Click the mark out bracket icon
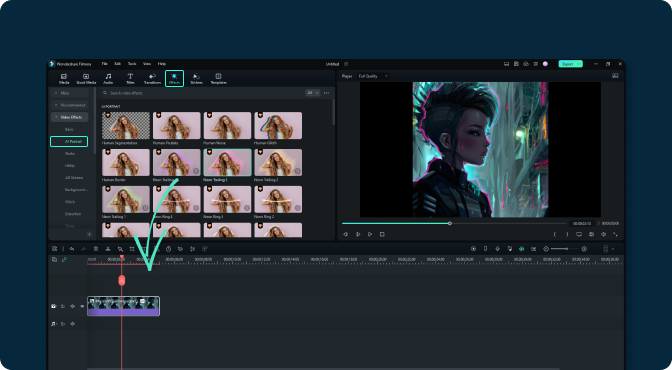The height and width of the screenshot is (370, 672). click(x=567, y=235)
